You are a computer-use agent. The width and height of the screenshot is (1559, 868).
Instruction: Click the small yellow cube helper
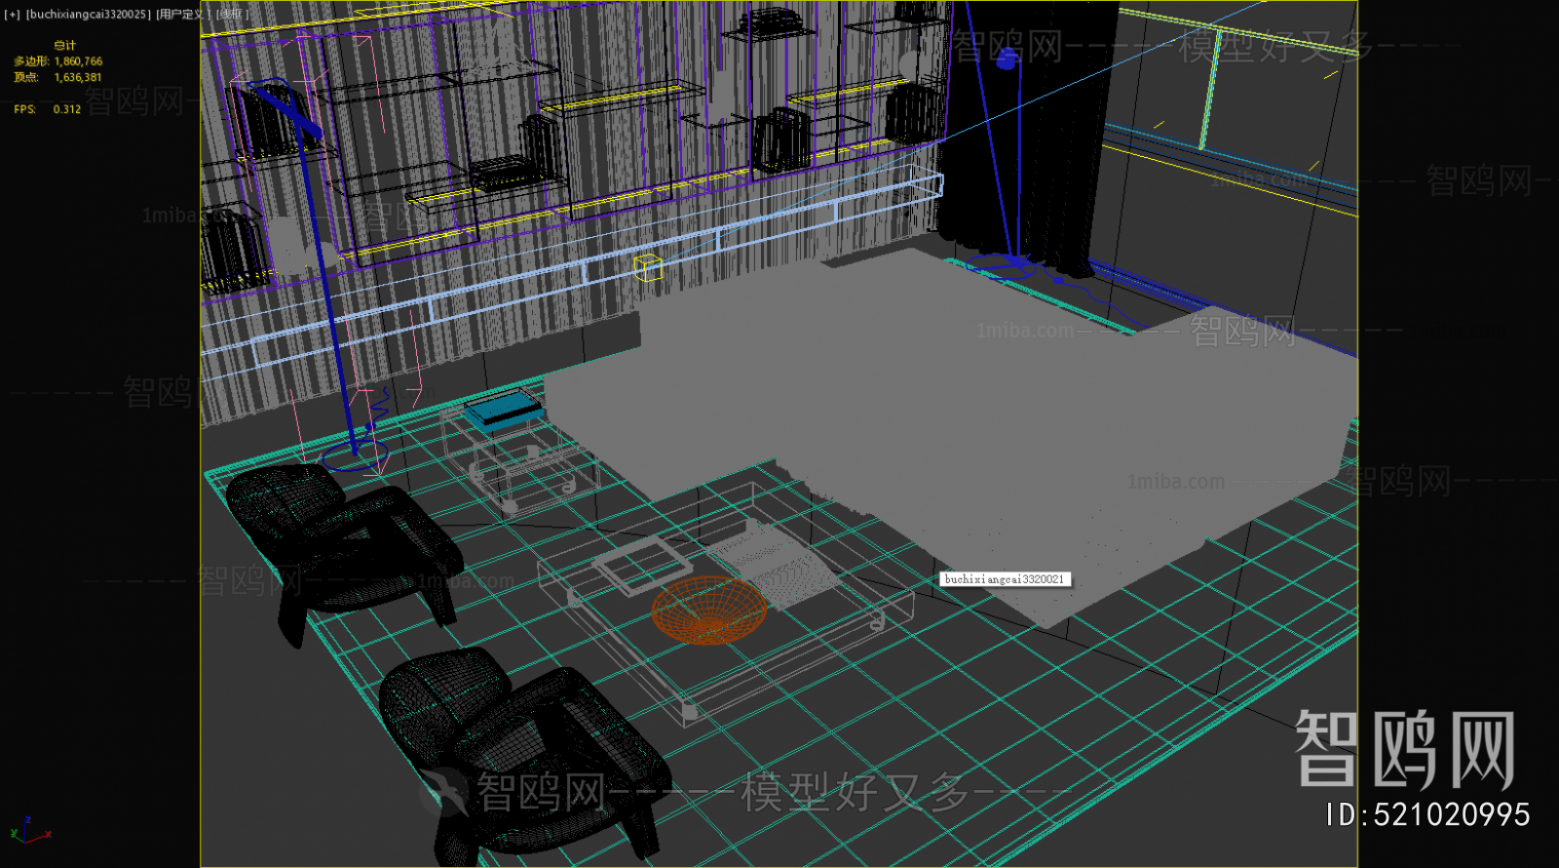[648, 267]
